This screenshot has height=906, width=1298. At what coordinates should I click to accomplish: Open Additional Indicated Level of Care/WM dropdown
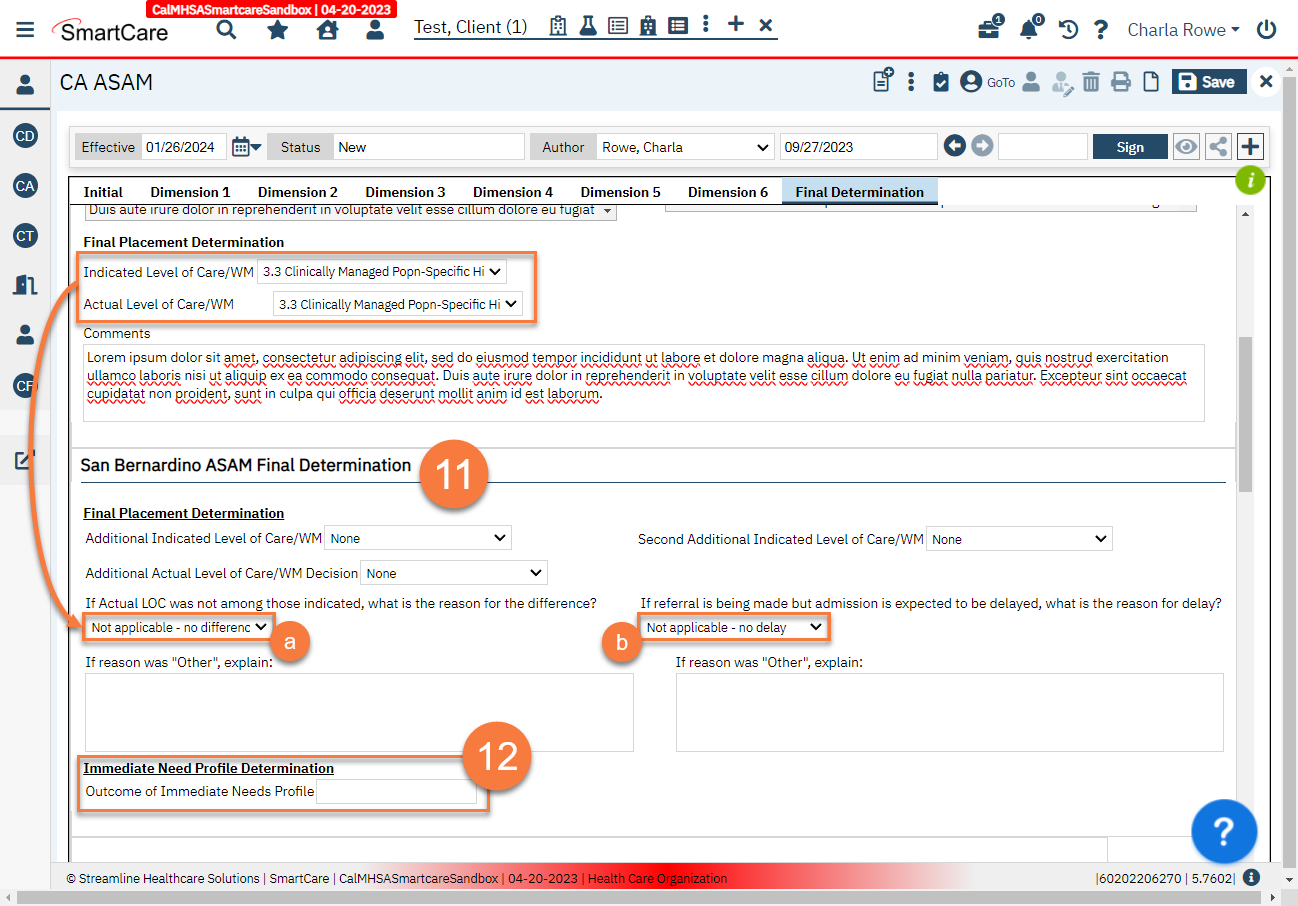(x=418, y=538)
